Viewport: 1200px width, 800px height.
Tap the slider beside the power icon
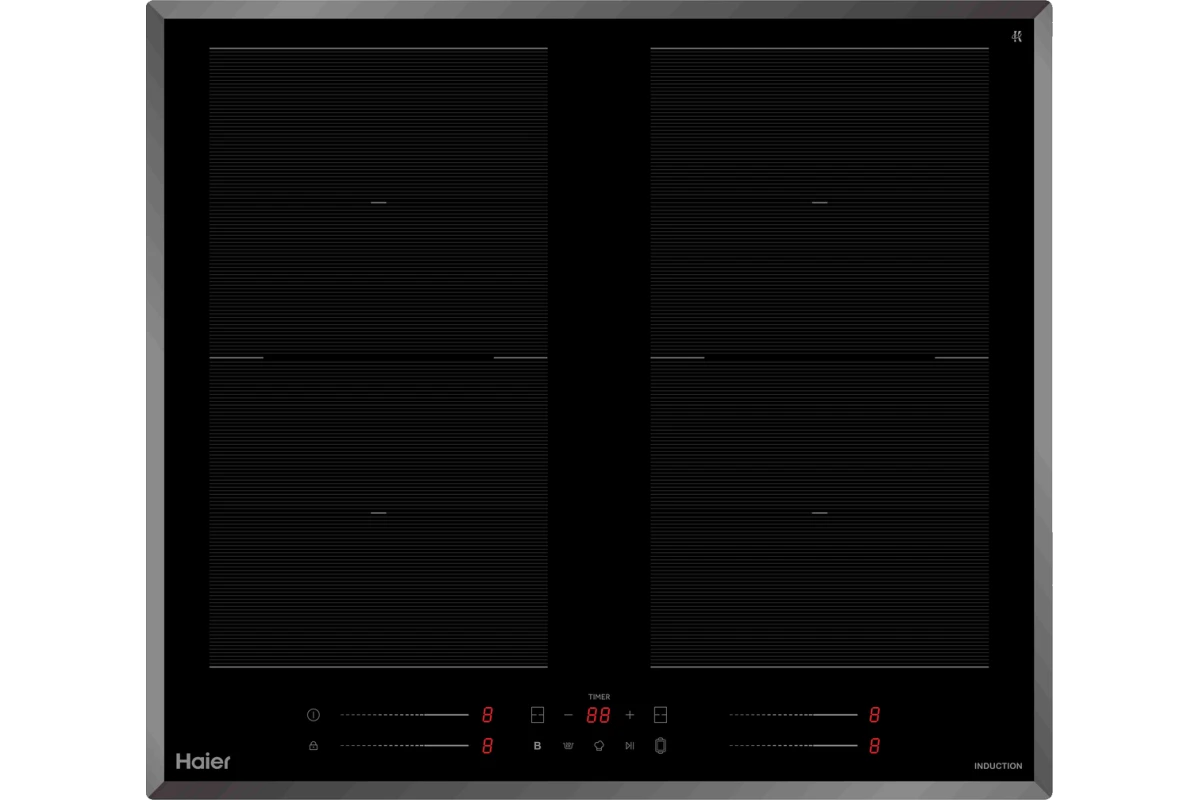[404, 715]
